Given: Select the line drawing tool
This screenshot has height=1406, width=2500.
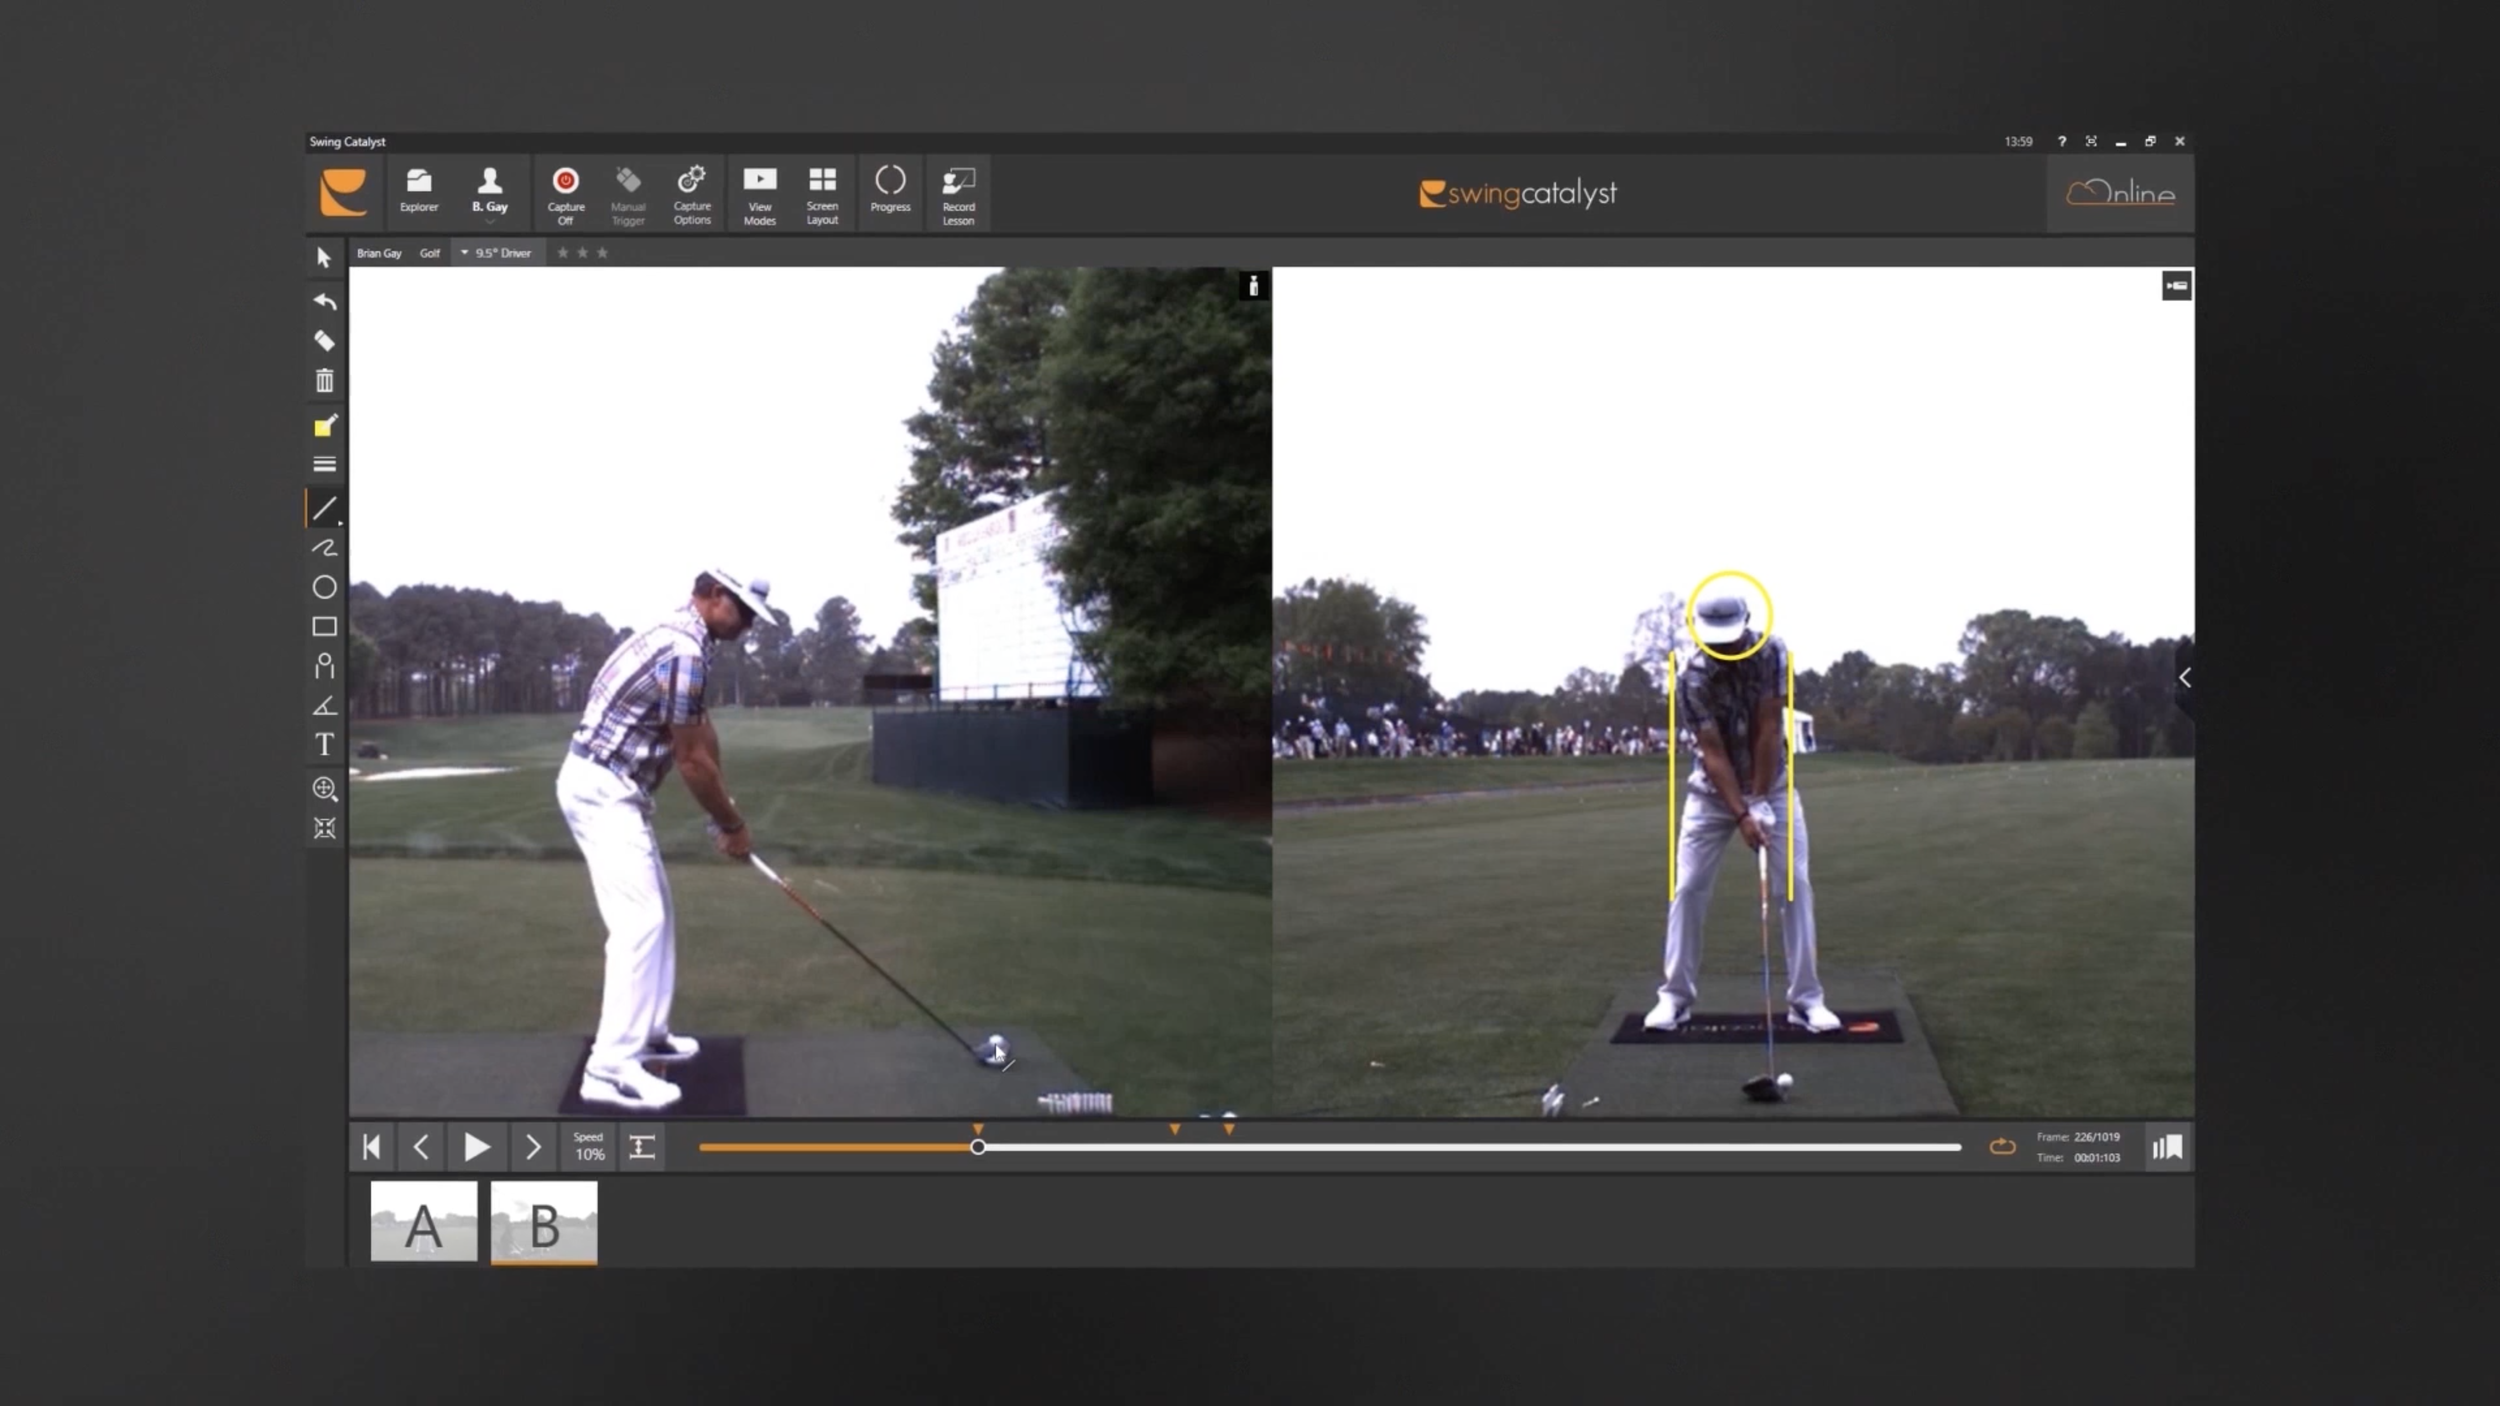Looking at the screenshot, I should pos(324,508).
